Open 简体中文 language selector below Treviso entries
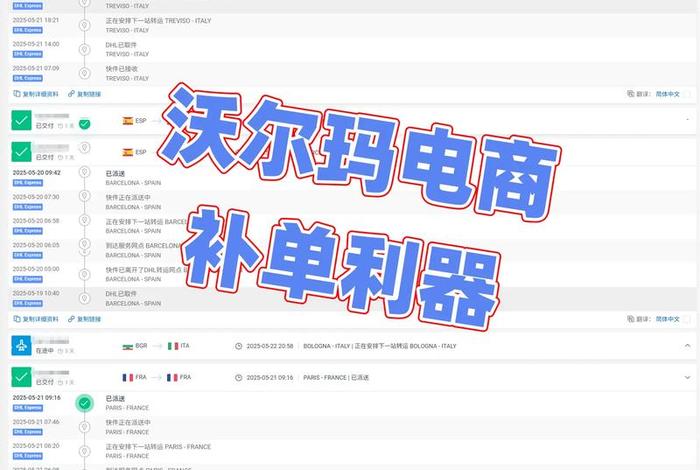Image resolution: width=700 pixels, height=470 pixels. pos(667,94)
